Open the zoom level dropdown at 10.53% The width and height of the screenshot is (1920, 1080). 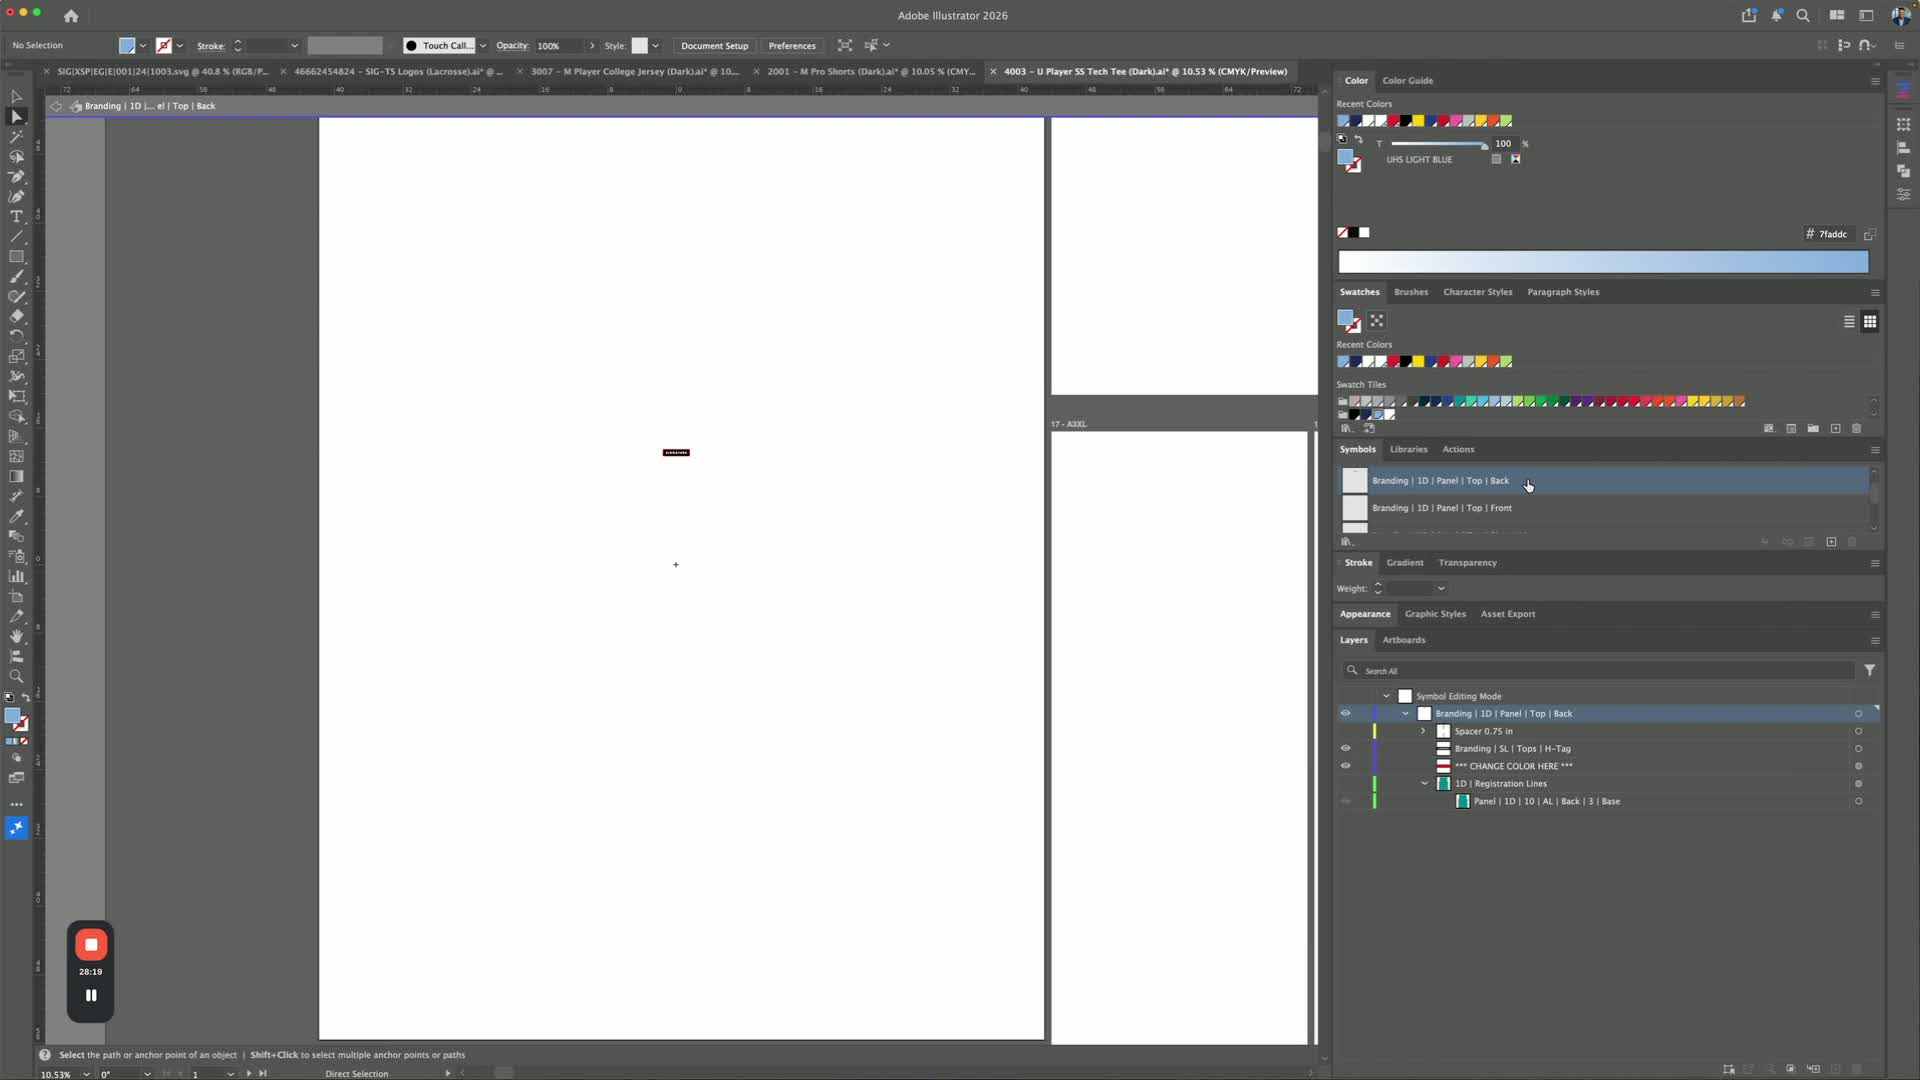tap(86, 1074)
